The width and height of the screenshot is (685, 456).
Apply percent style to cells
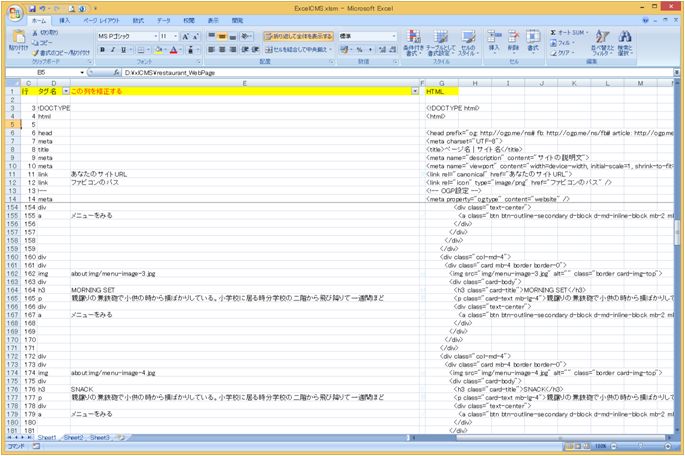pos(360,50)
